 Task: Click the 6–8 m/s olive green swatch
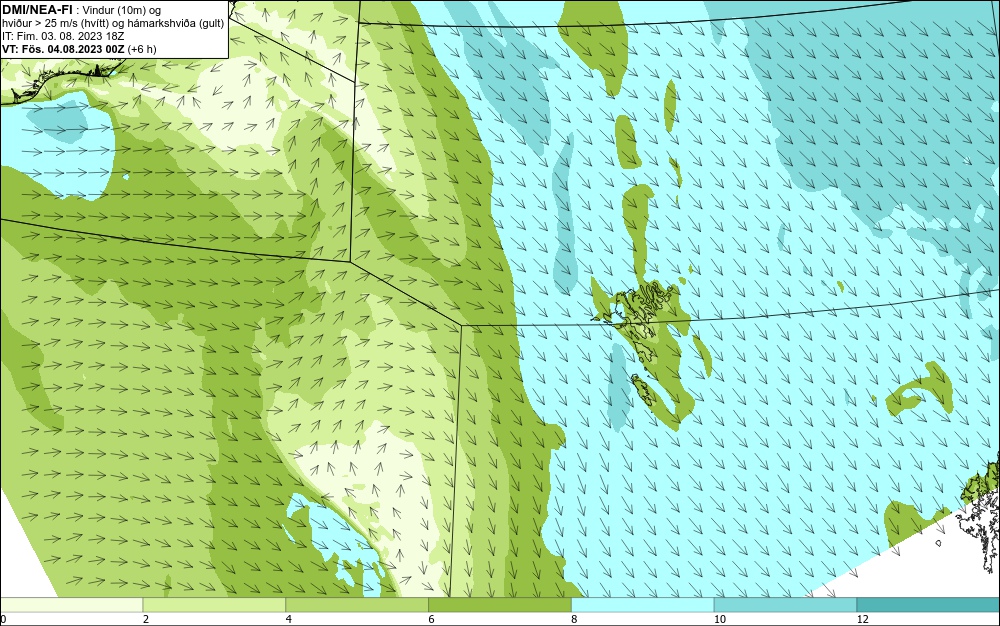coord(500,605)
